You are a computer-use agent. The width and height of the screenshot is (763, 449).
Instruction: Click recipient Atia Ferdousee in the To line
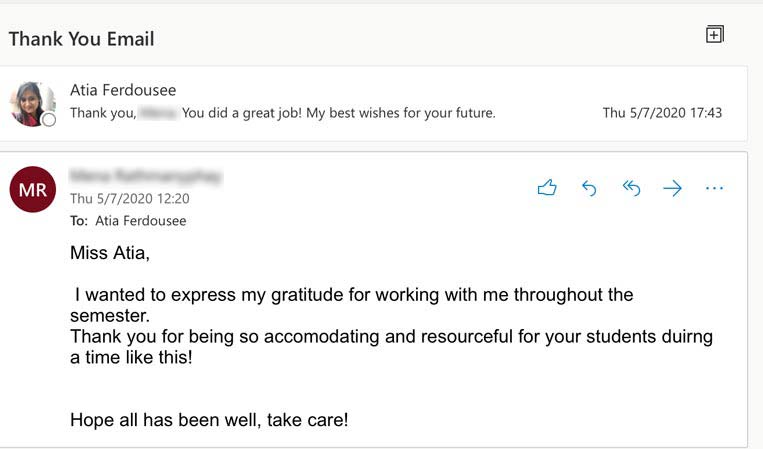pos(141,220)
